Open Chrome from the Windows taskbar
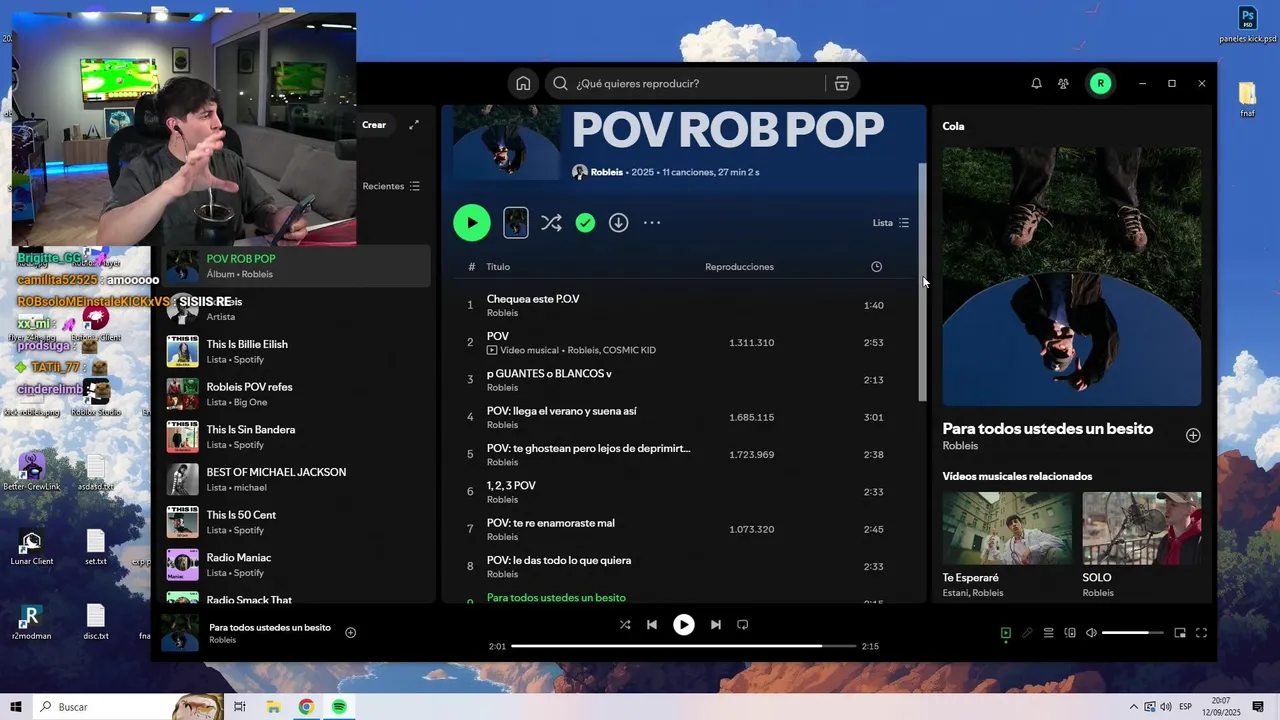Screen dimensions: 1280x720 coord(306,707)
